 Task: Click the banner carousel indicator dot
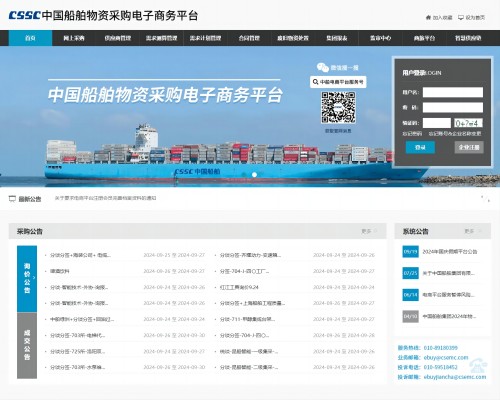point(254,174)
